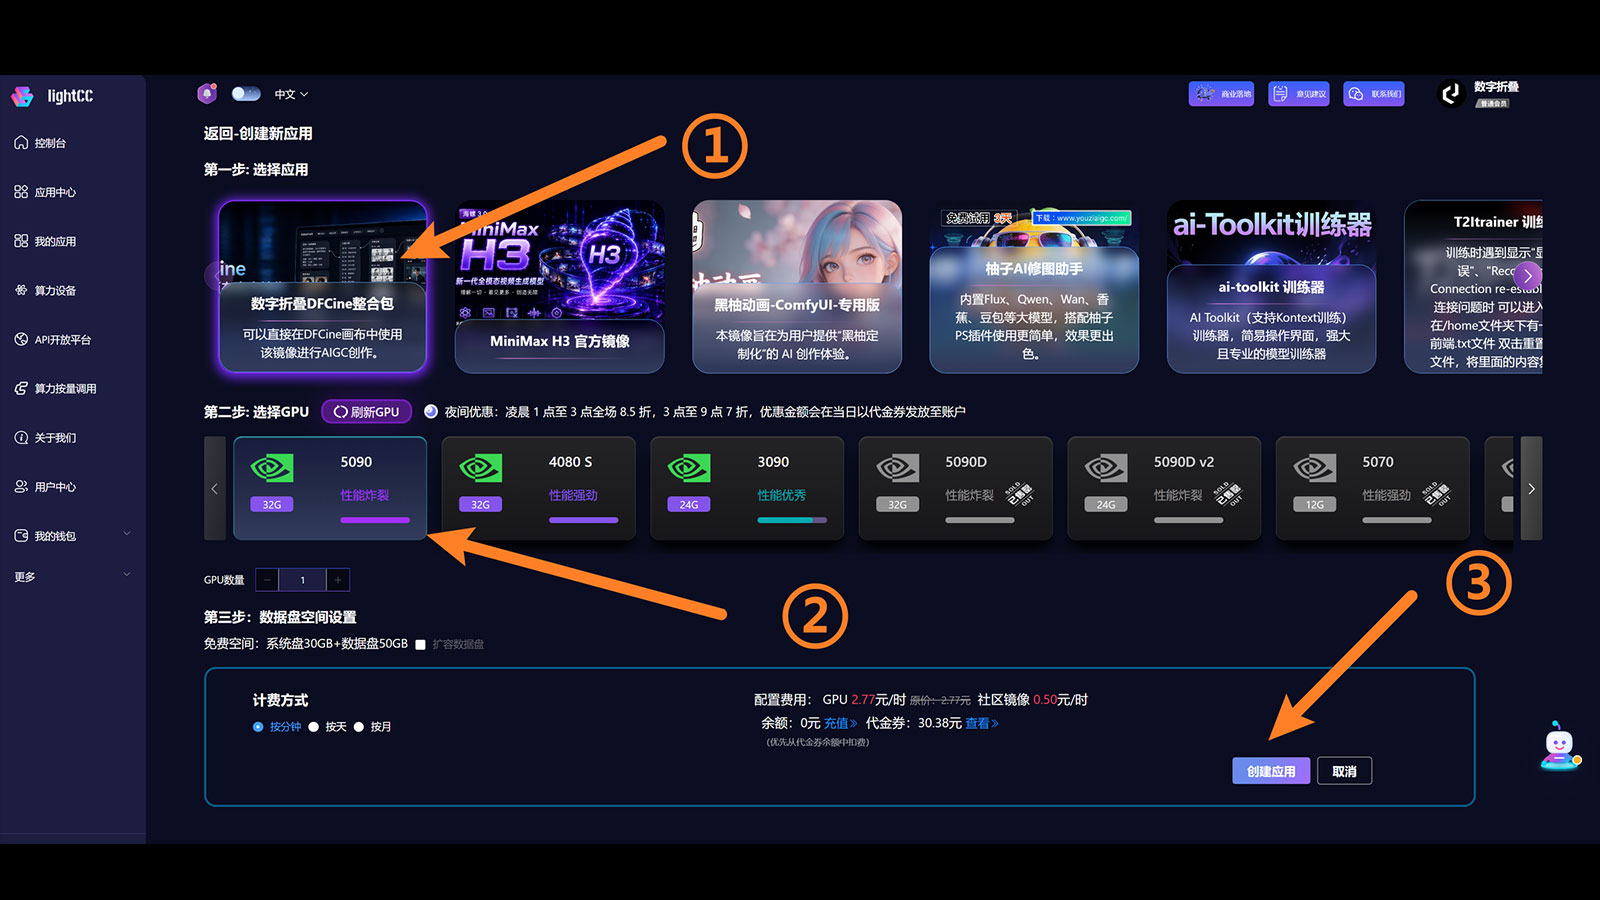1600x900 pixels.
Task: Open 用户中心 in the sidebar
Action: click(x=45, y=486)
